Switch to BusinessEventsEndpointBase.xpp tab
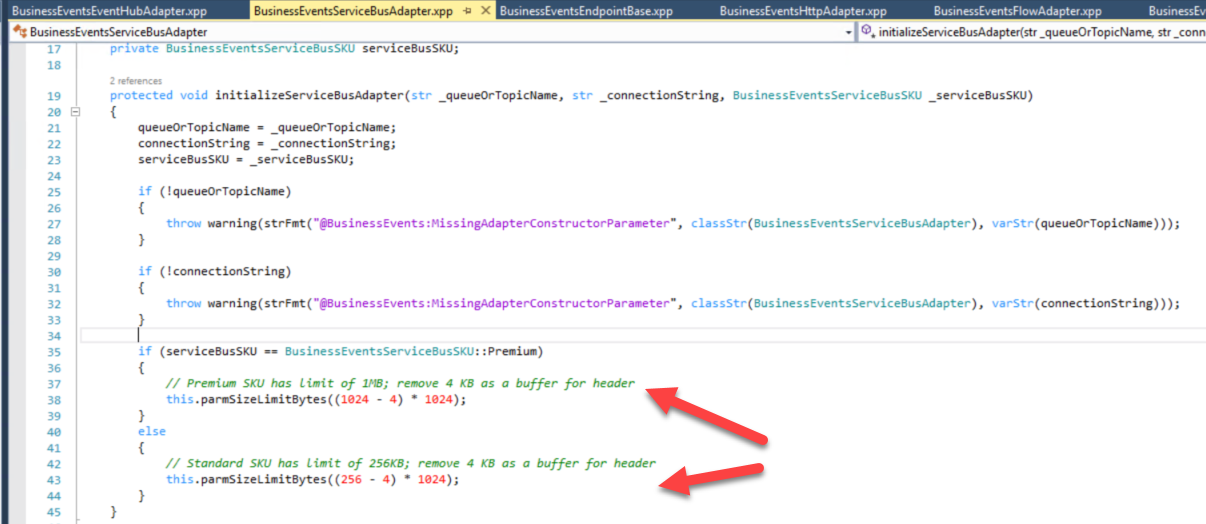Image resolution: width=1206 pixels, height=524 pixels. (x=585, y=11)
